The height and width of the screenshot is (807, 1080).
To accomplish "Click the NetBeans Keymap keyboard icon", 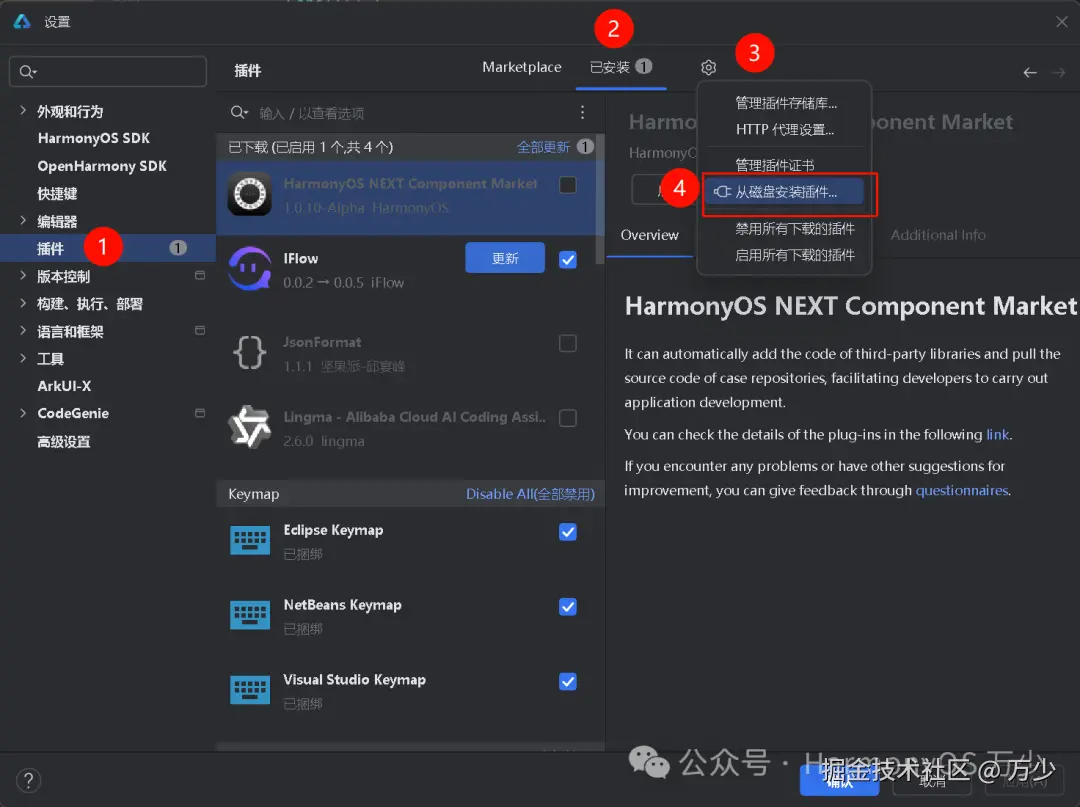I will [x=250, y=616].
